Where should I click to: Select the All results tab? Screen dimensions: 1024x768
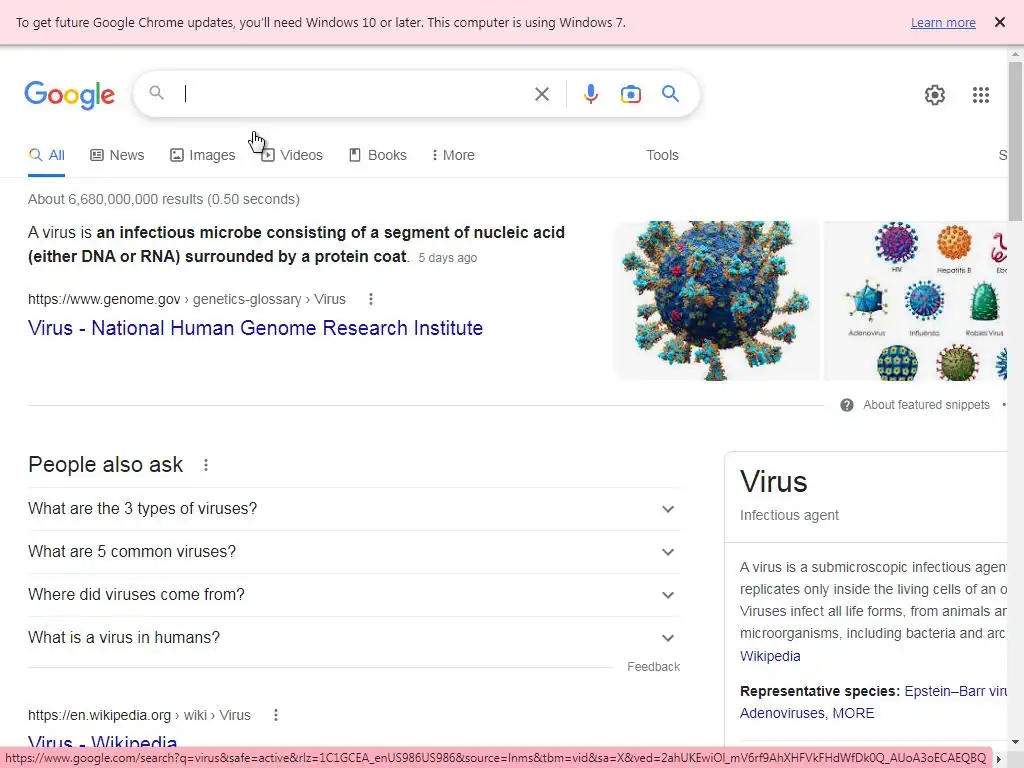tap(46, 155)
